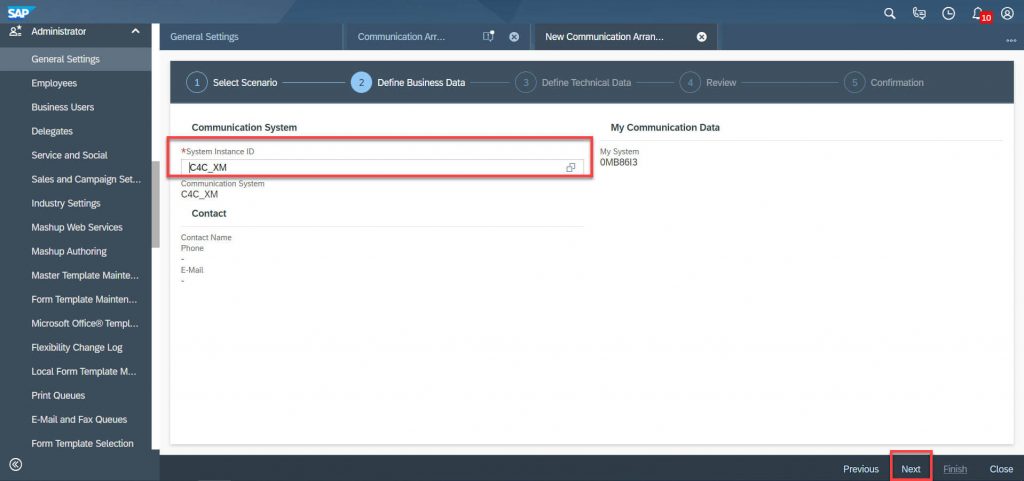
Task: Click the E-Mail label
Action: click(192, 270)
